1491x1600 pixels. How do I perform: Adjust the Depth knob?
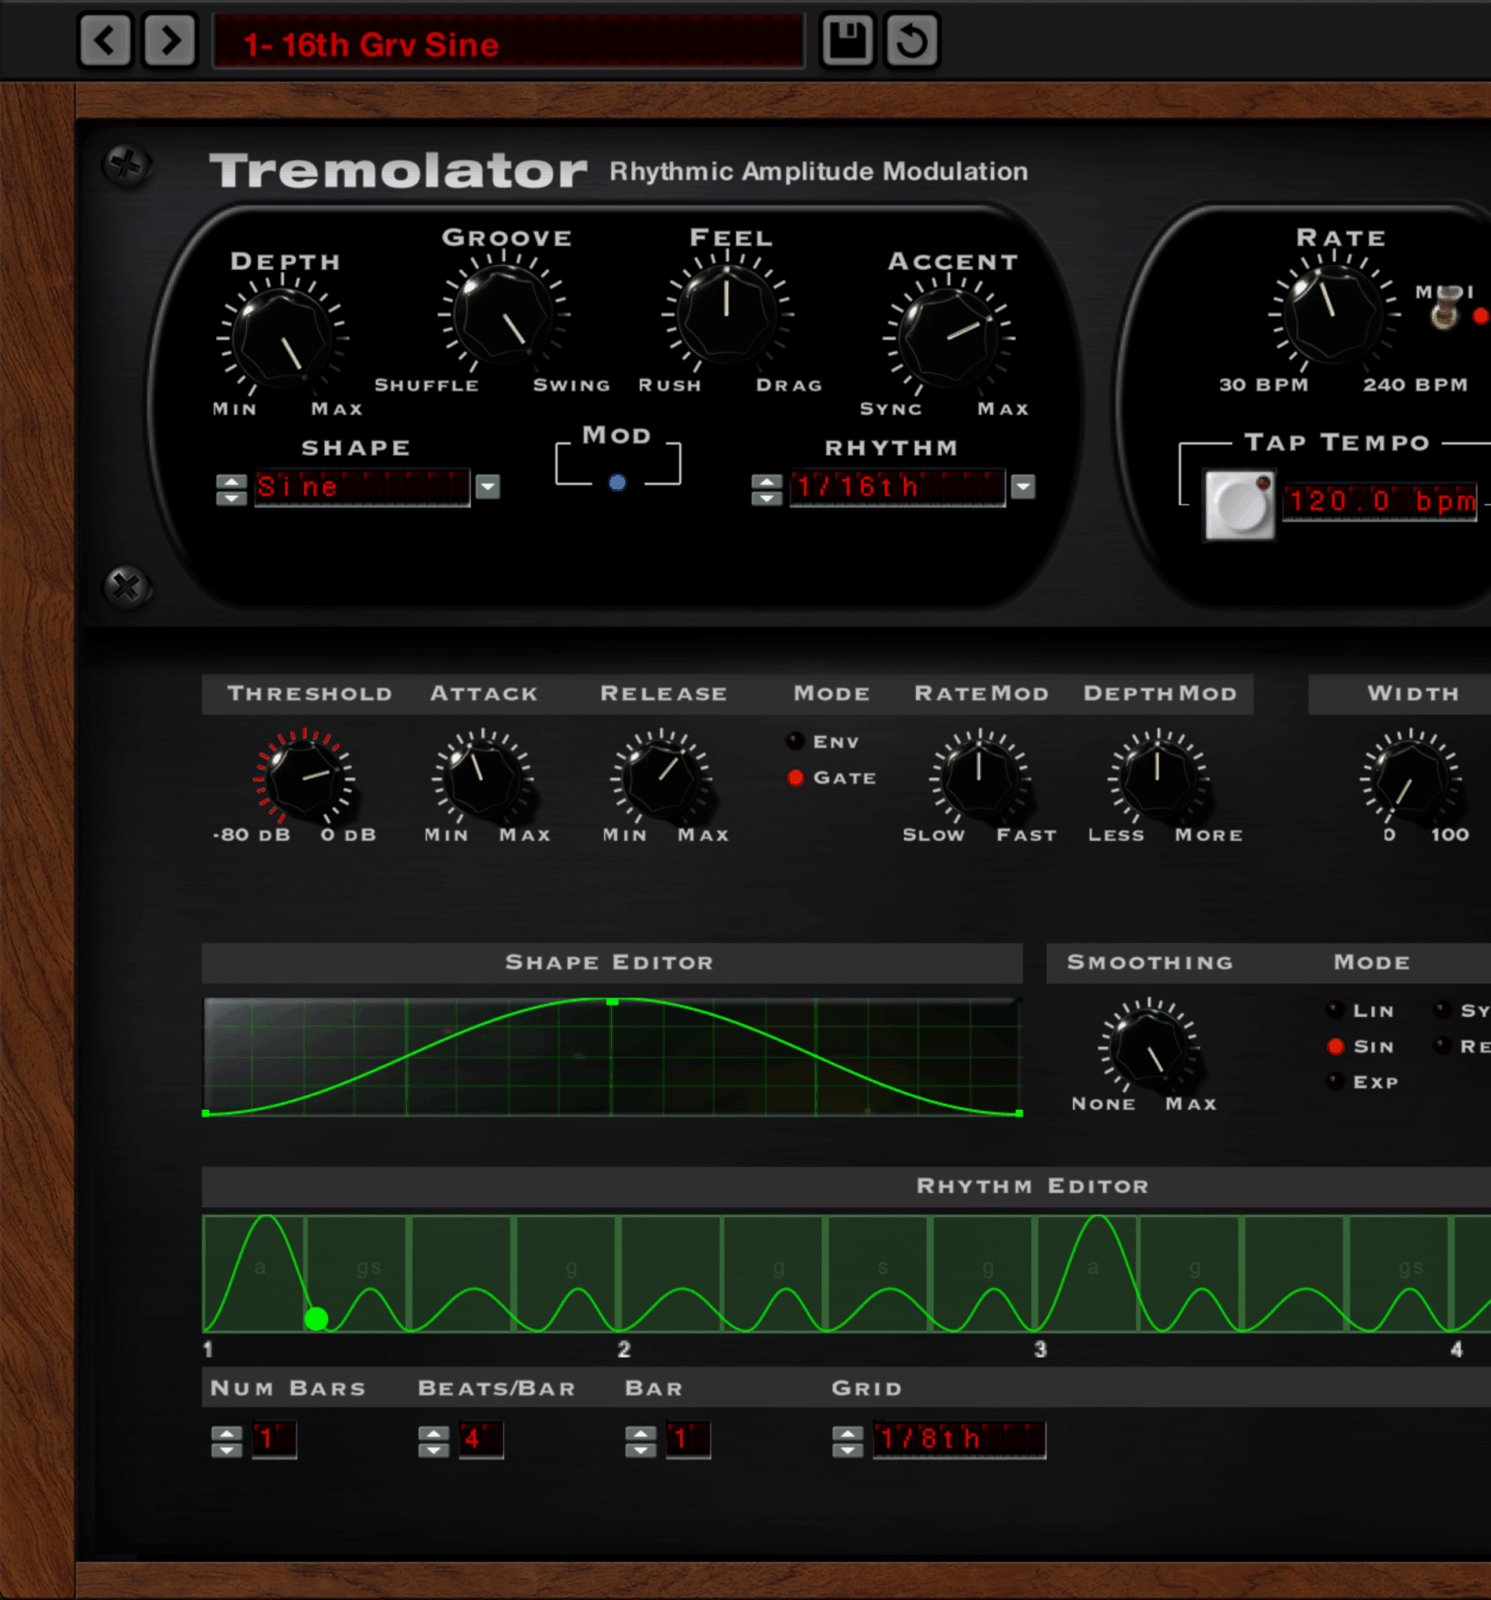pyautogui.click(x=283, y=338)
